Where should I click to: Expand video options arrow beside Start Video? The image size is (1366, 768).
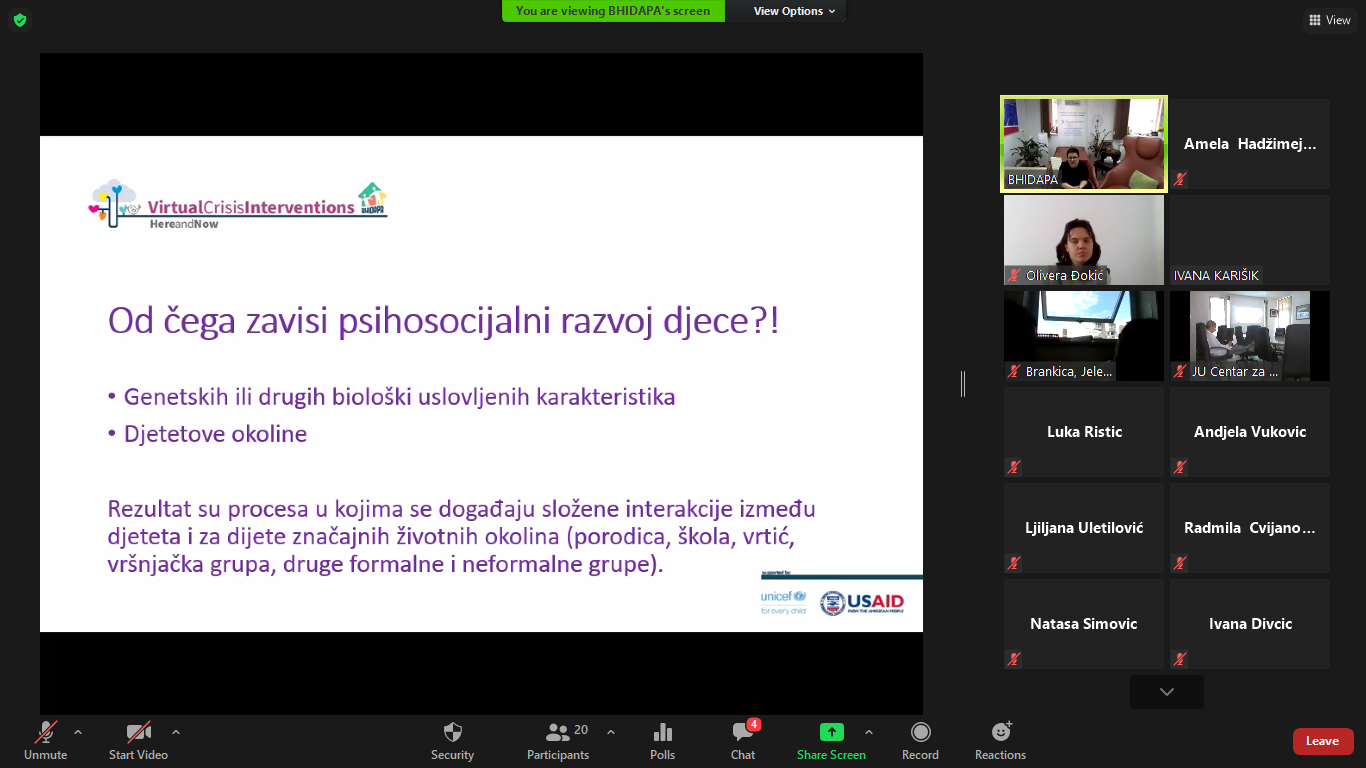pyautogui.click(x=176, y=731)
